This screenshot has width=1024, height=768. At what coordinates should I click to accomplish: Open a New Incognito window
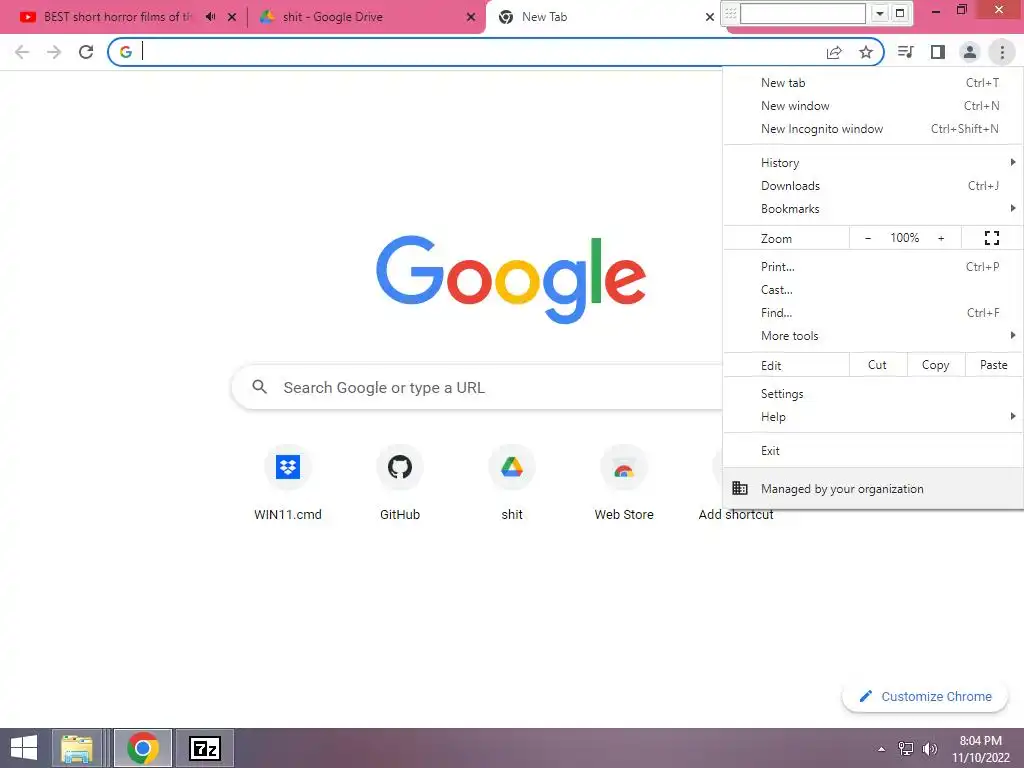[873, 129]
